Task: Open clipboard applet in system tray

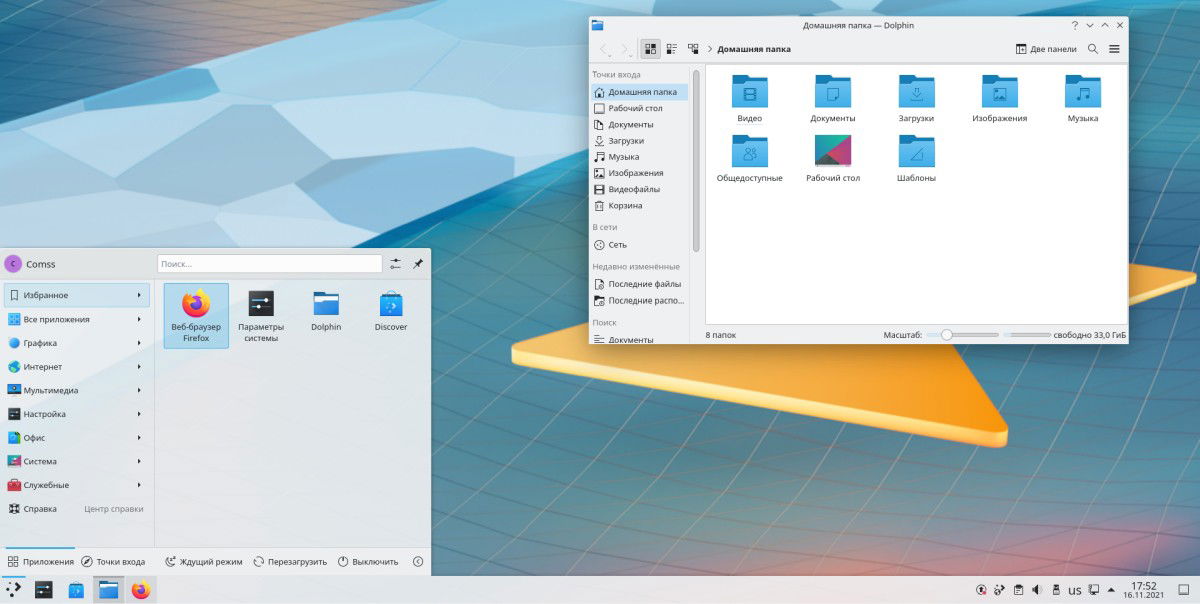Action: tap(1018, 590)
